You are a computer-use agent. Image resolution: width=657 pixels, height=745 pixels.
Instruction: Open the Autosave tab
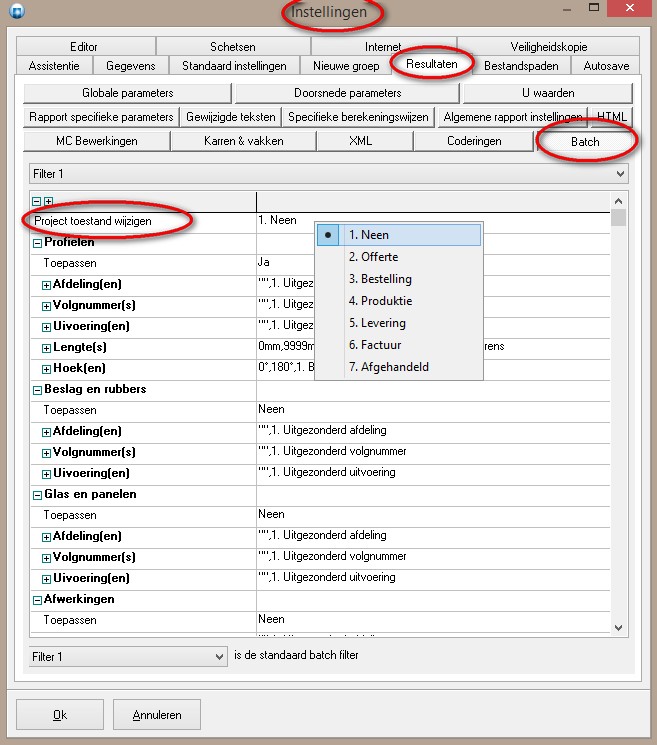coord(606,66)
